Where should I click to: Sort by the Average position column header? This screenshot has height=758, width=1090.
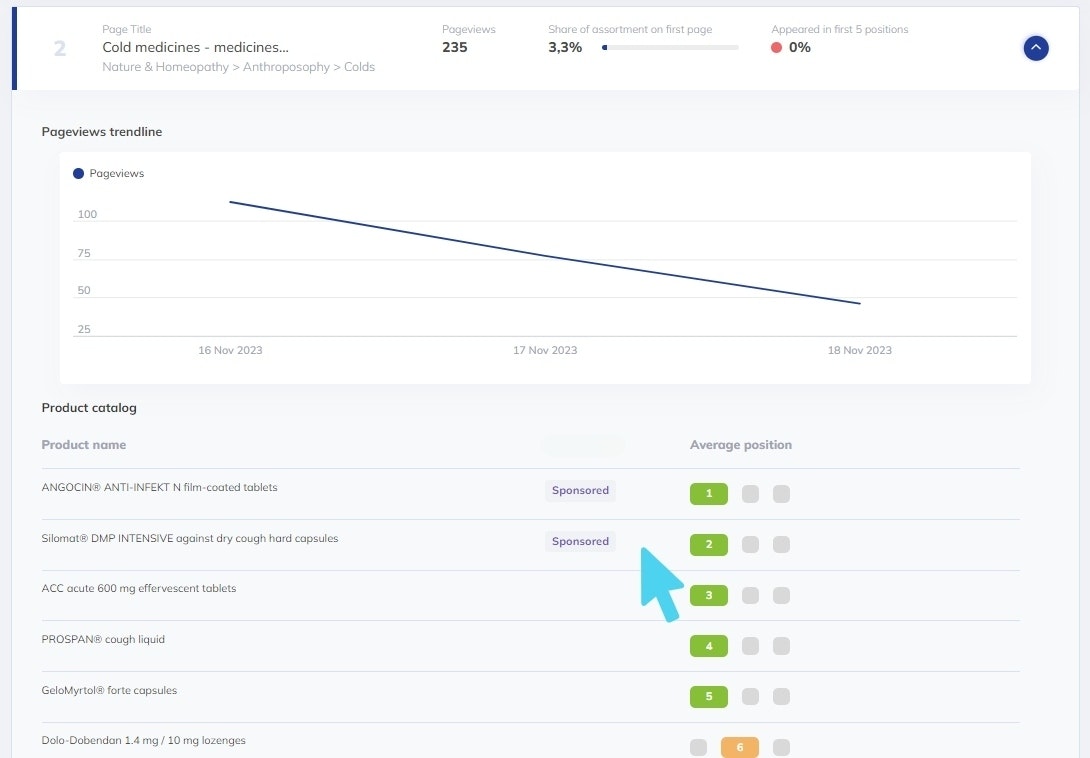740,445
